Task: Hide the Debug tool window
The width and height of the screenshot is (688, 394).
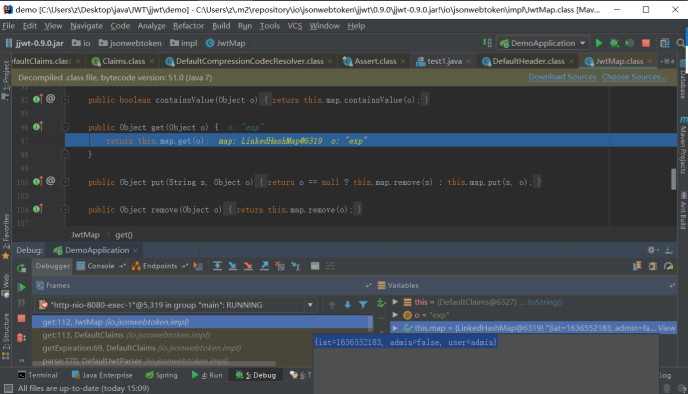Action: click(669, 250)
